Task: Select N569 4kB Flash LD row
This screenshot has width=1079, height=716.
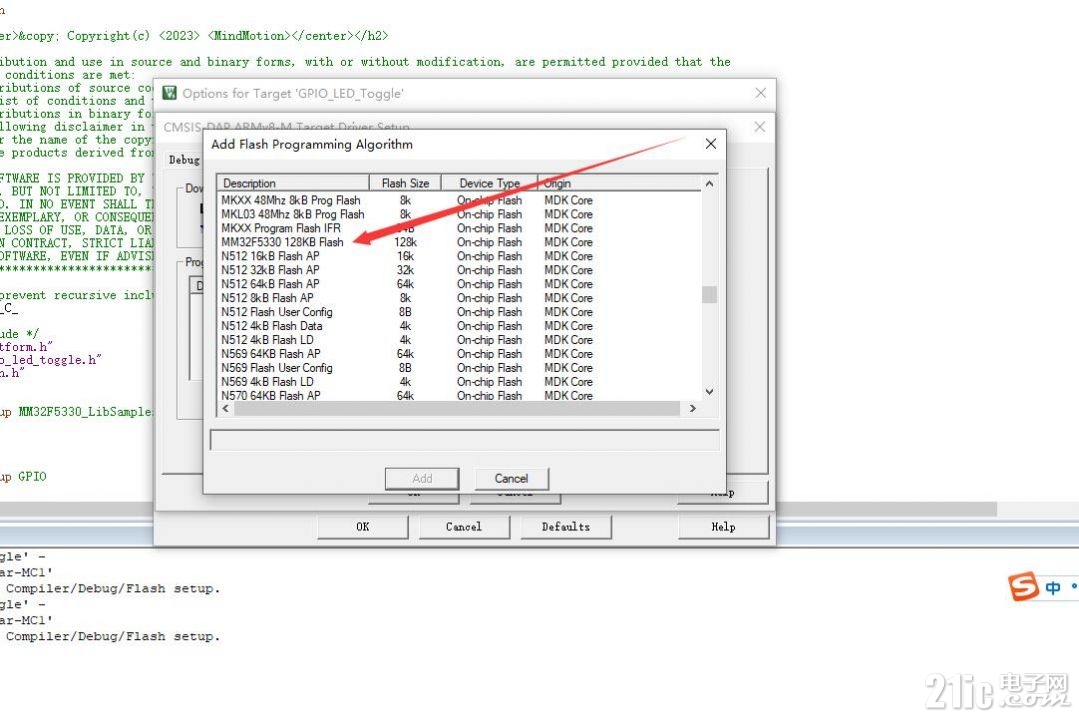Action: (x=460, y=381)
